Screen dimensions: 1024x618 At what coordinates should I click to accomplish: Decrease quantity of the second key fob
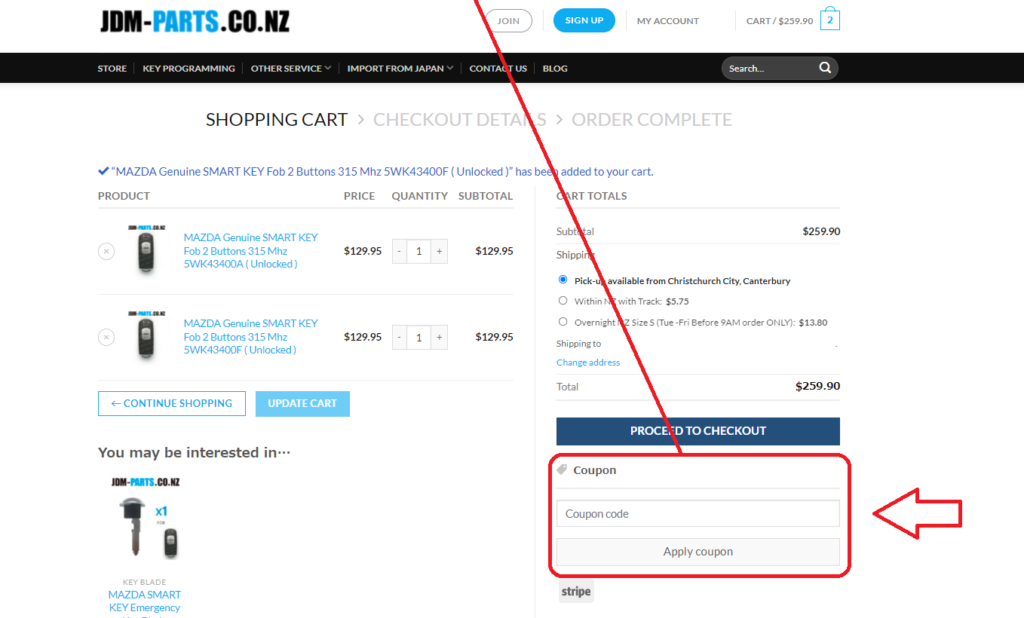(x=398, y=337)
